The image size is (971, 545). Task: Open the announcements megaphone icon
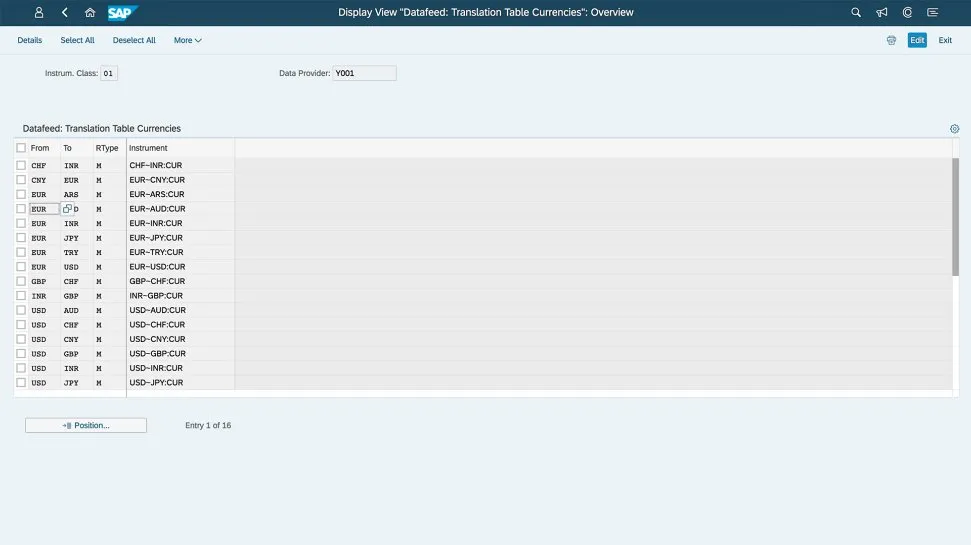881,13
